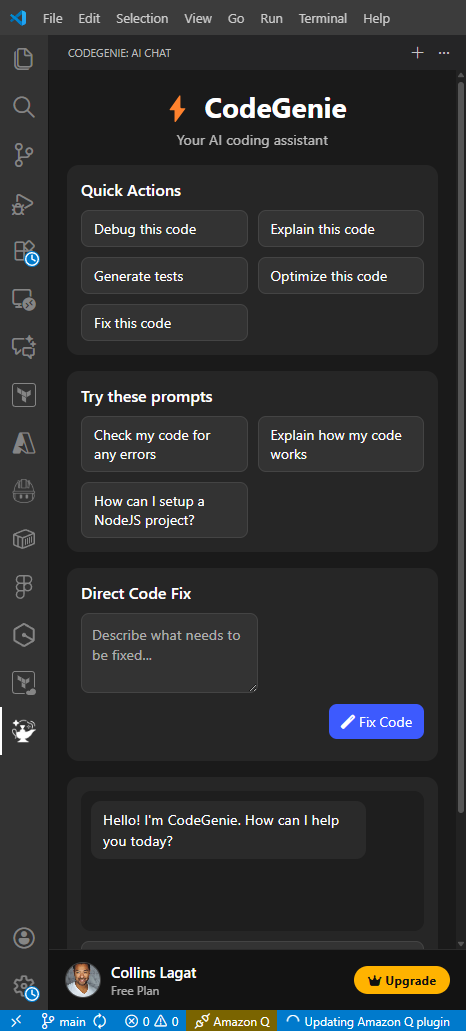Screen dimensions: 466x1031
Task: Click the Explain this code quick action
Action: (340, 229)
